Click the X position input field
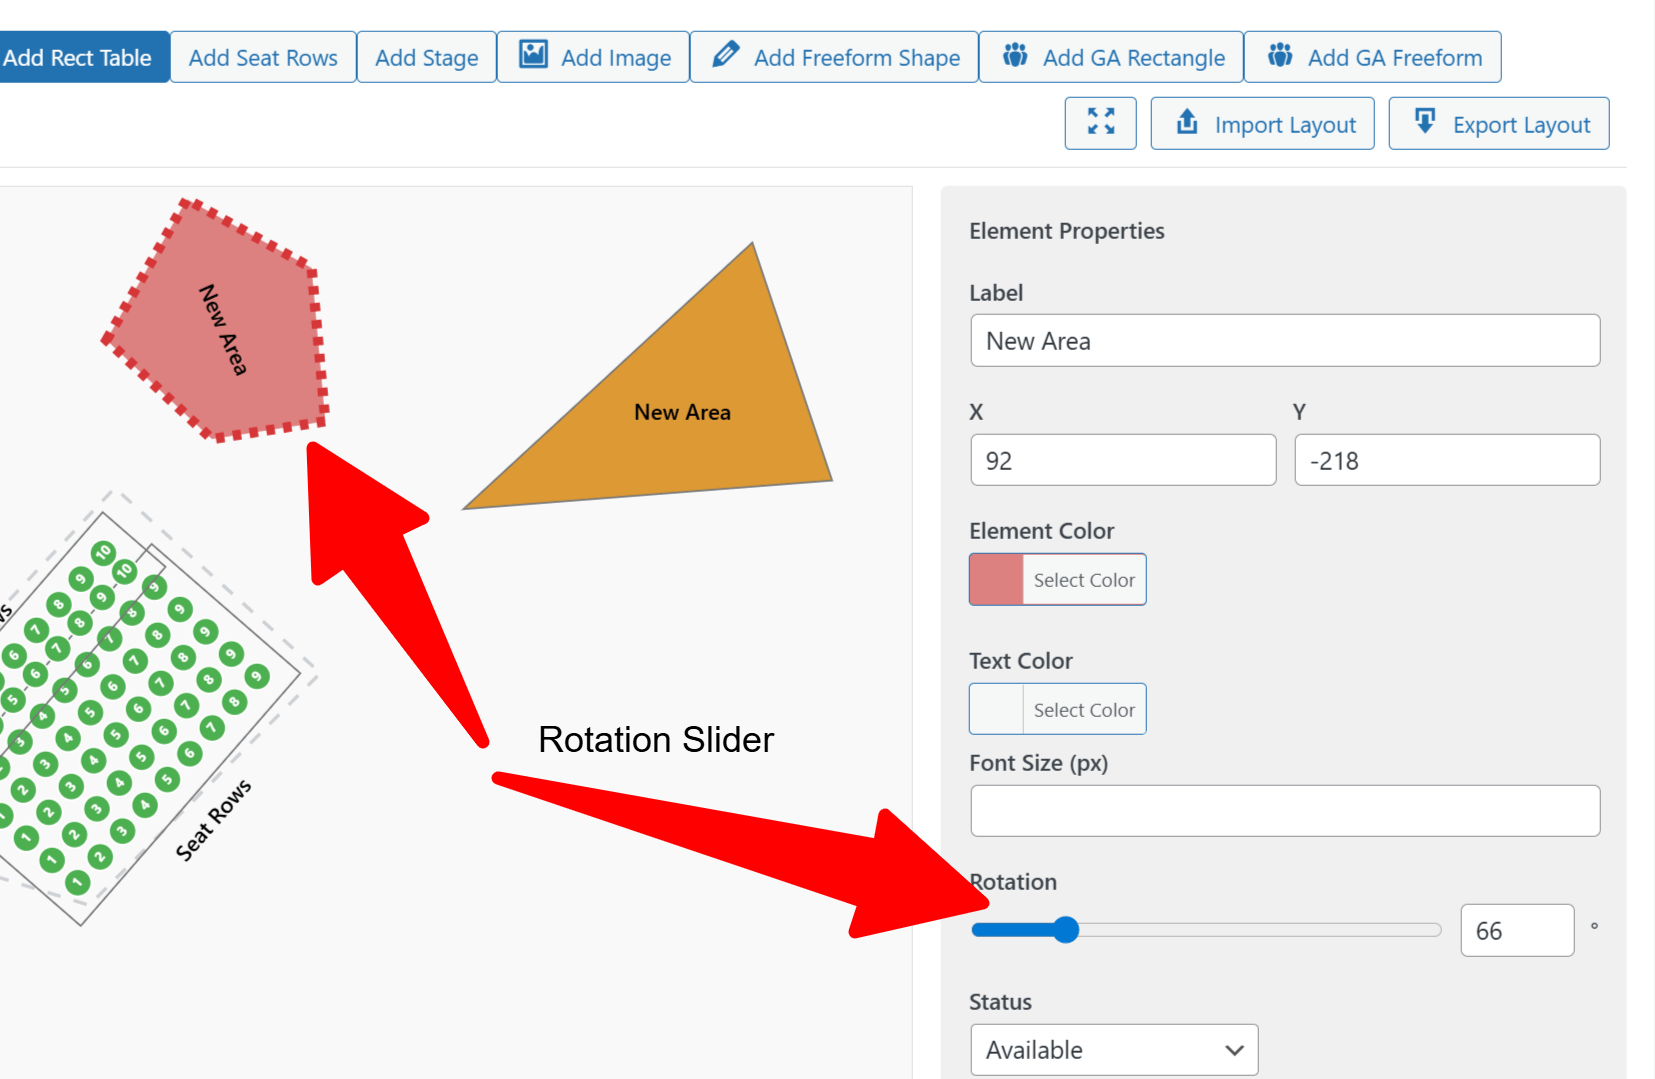 1122,461
